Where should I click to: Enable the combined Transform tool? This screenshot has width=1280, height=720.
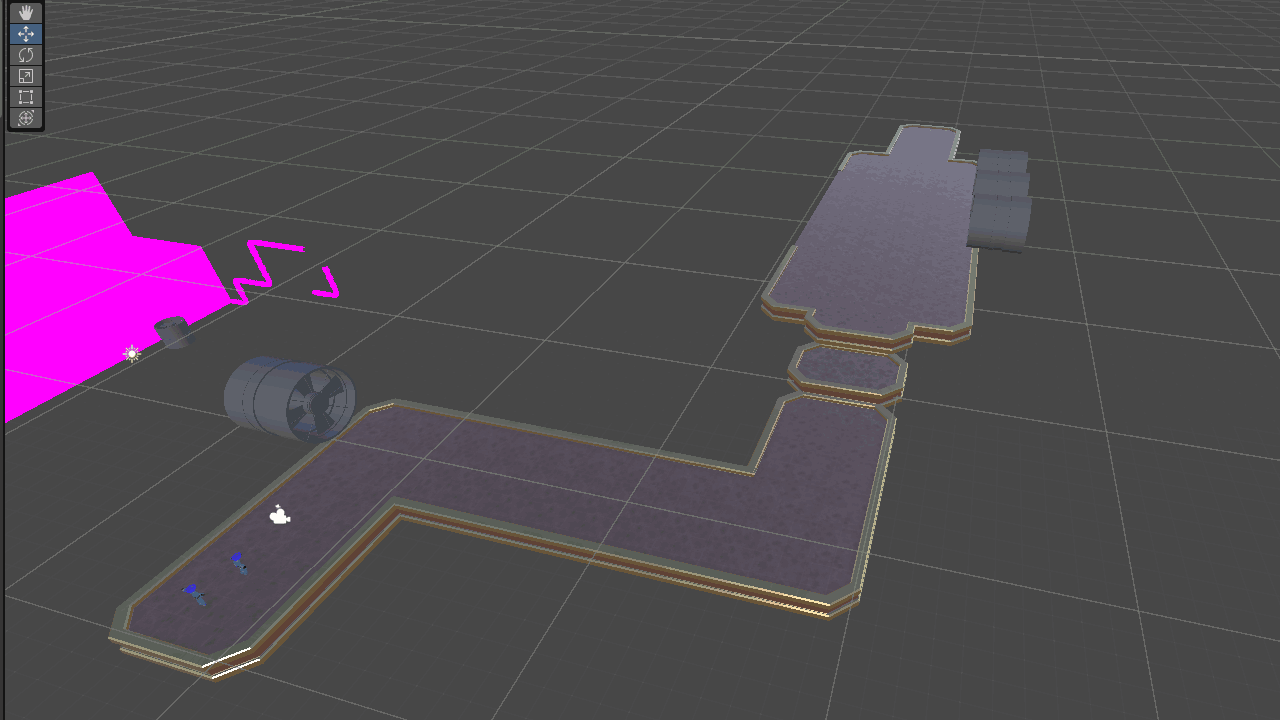pos(26,118)
